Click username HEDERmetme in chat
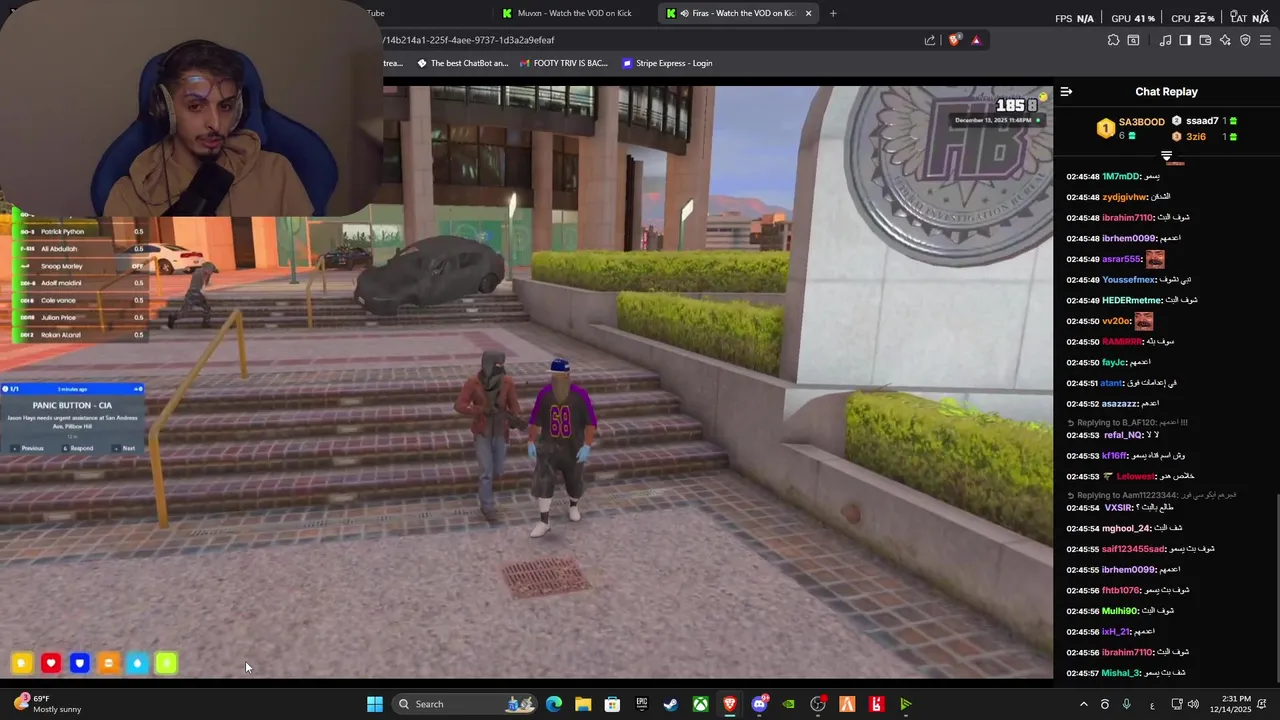Viewport: 1280px width, 720px height. pyautogui.click(x=1132, y=300)
